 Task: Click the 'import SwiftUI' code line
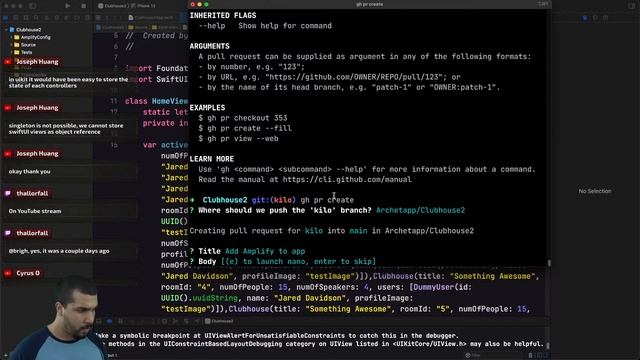156,79
